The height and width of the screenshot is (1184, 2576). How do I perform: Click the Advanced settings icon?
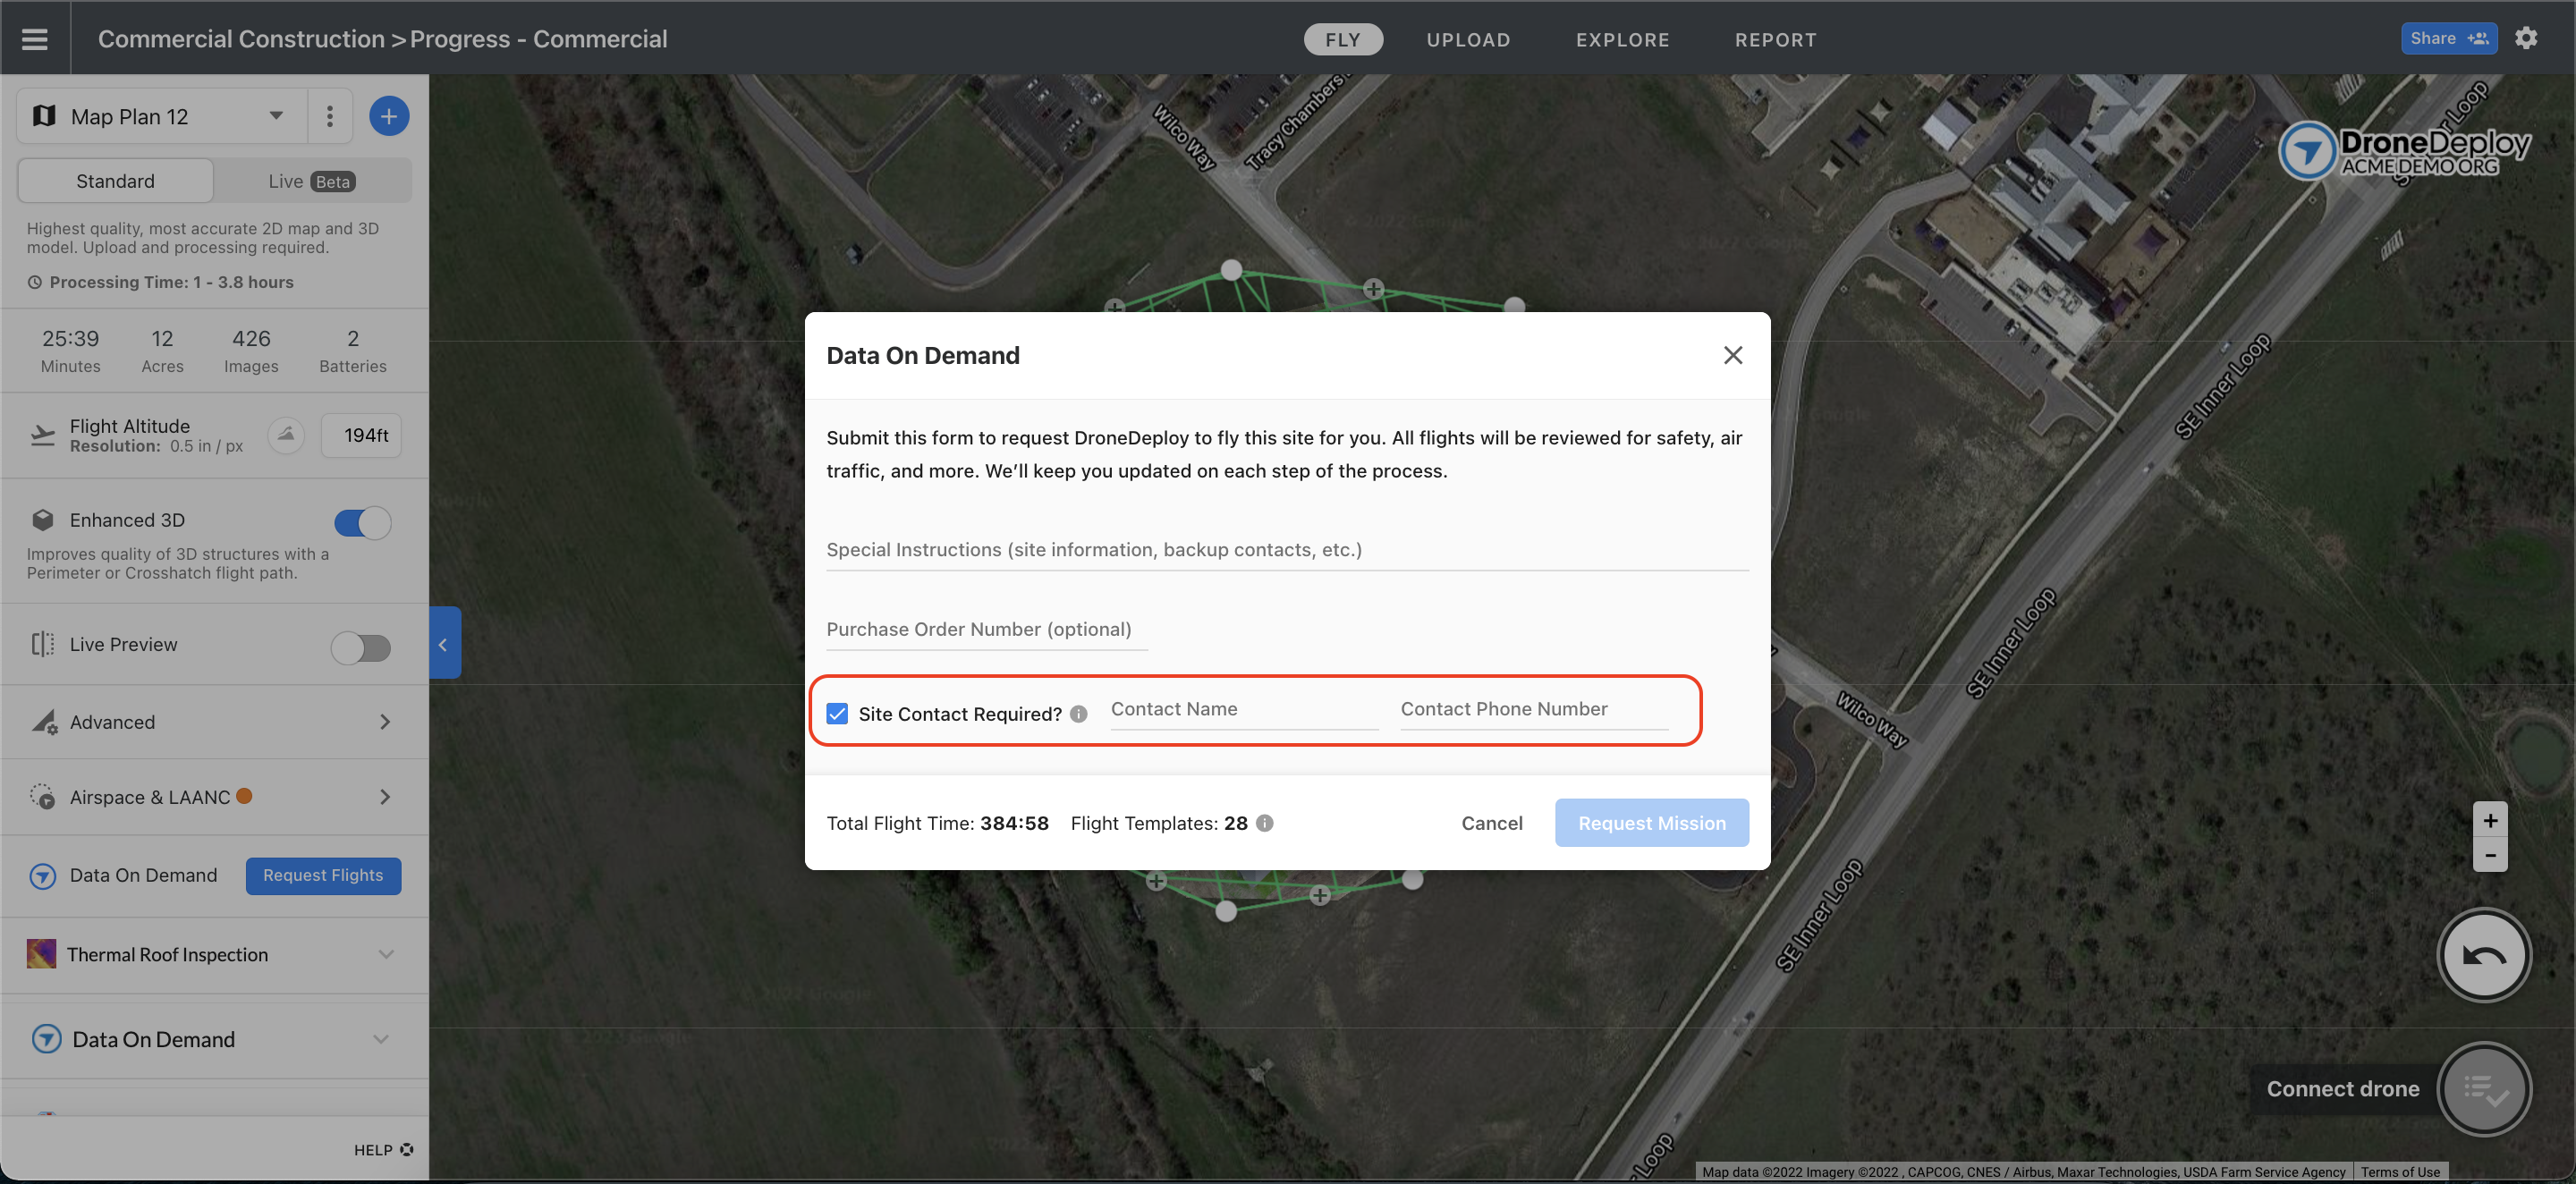click(x=44, y=722)
